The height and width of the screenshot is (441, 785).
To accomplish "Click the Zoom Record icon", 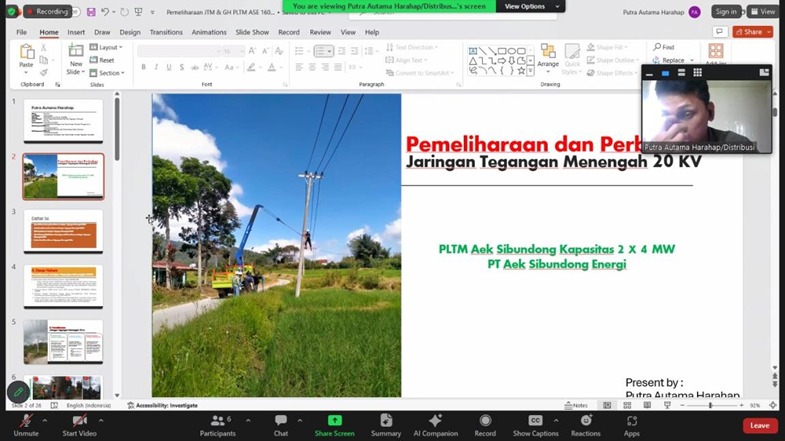I will coord(485,420).
